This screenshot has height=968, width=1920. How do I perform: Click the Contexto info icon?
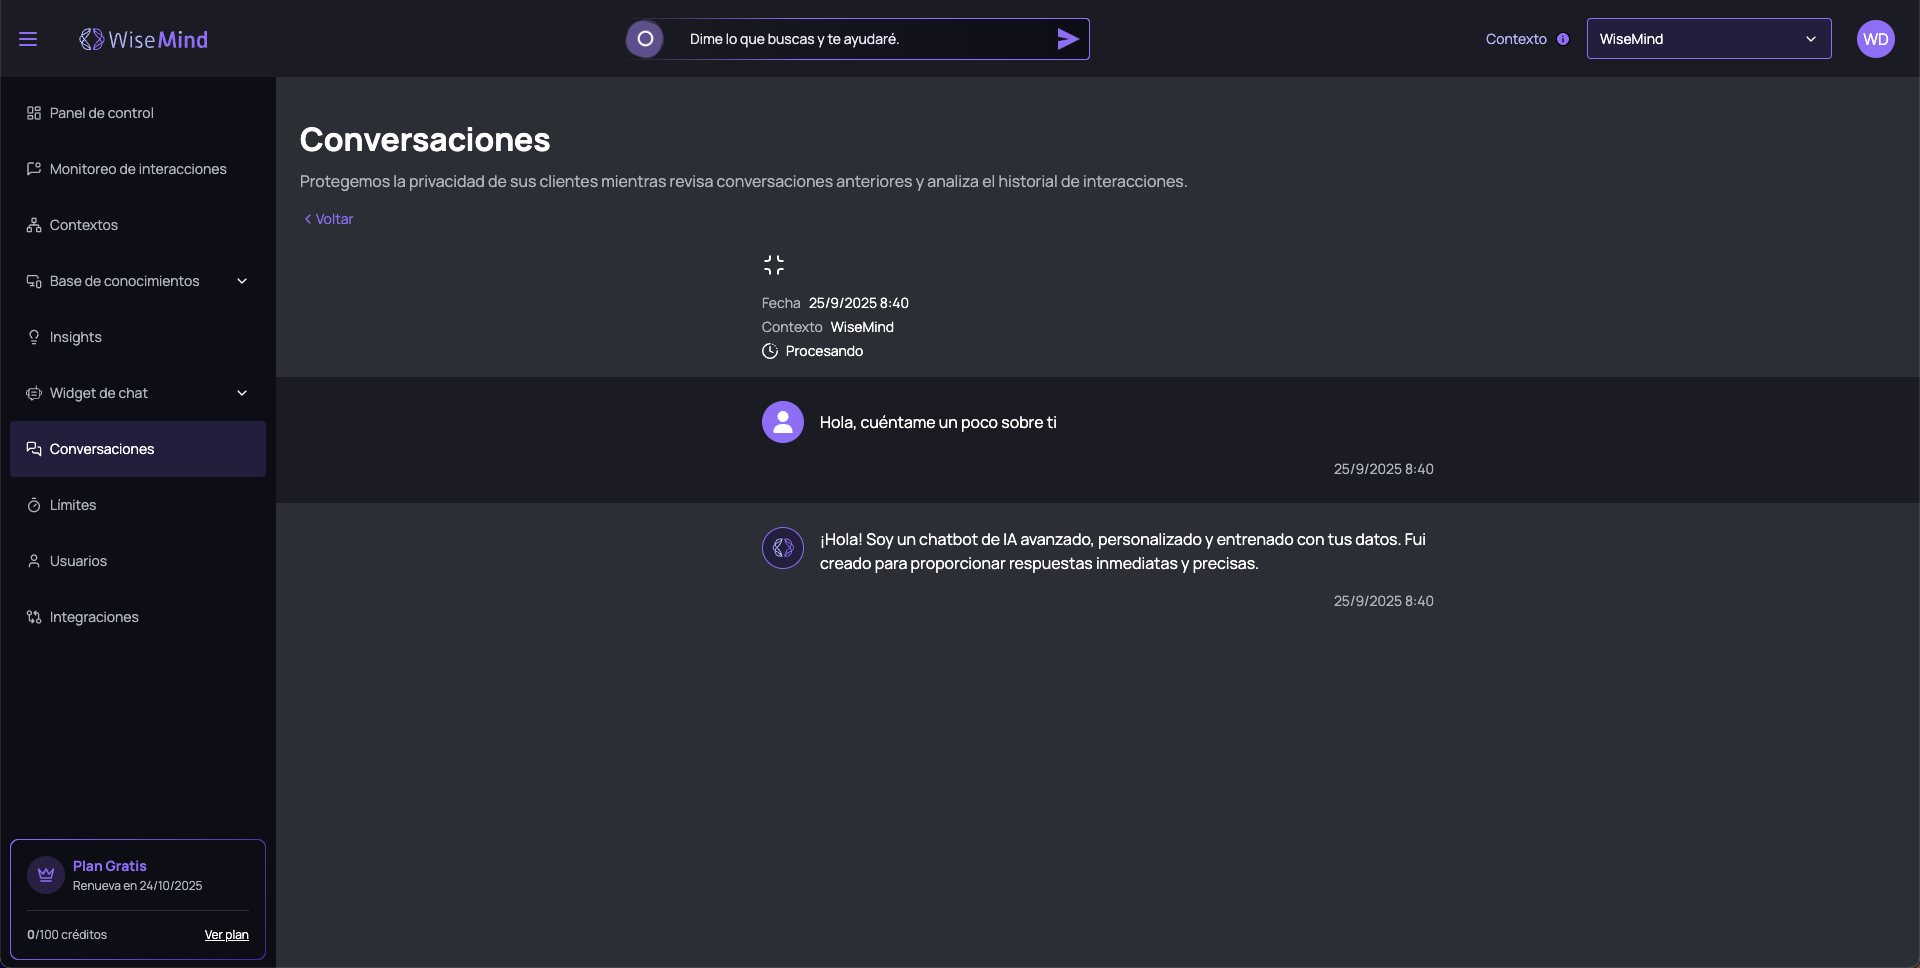[x=1563, y=39]
